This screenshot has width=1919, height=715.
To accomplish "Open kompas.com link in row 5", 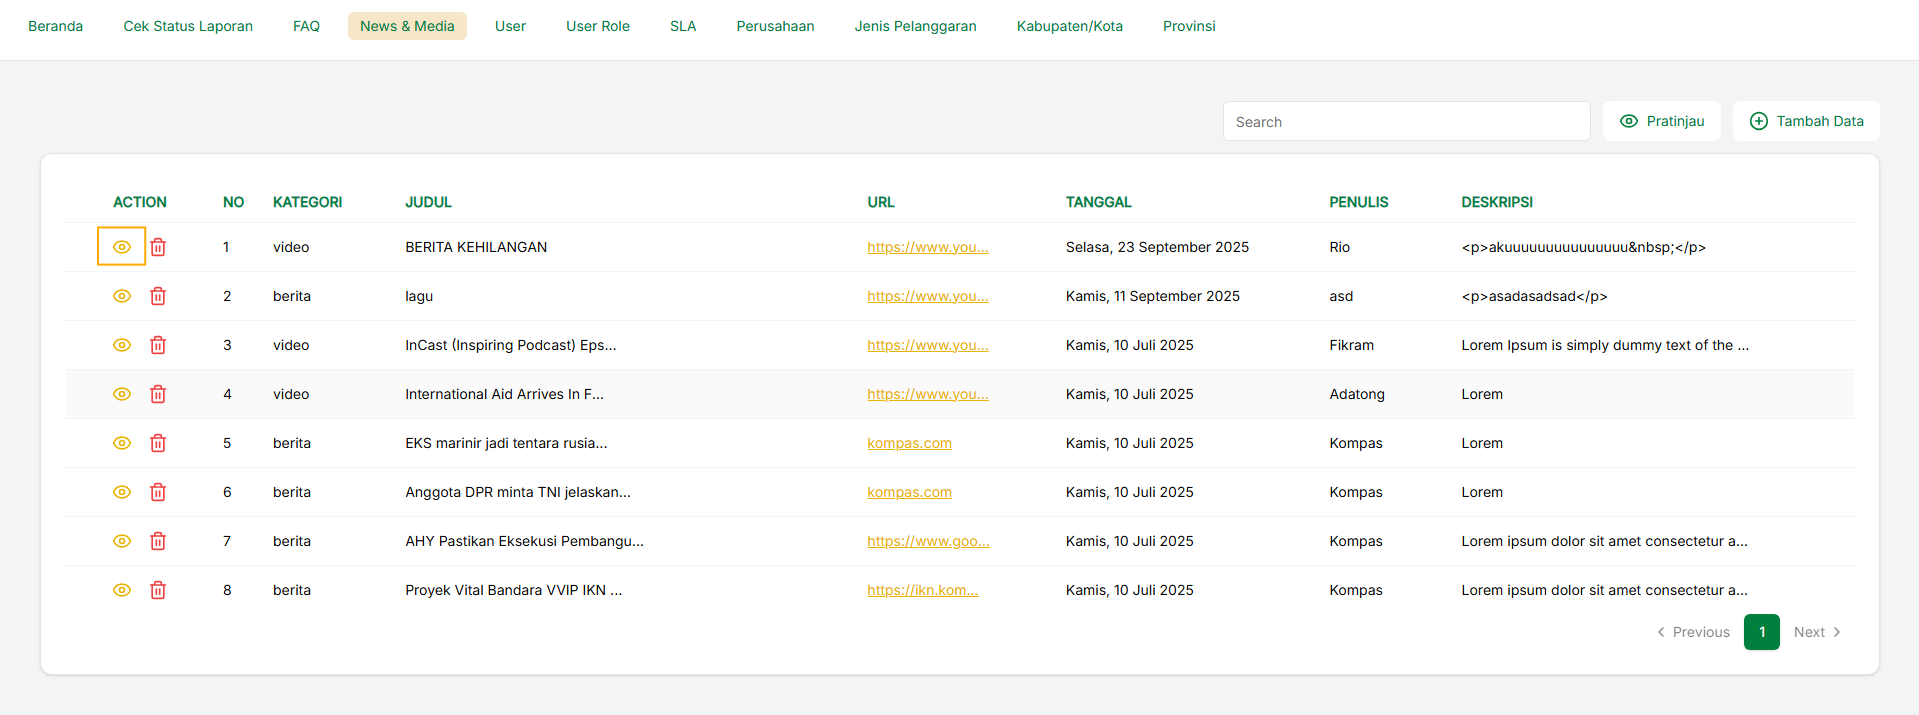I will [x=909, y=443].
